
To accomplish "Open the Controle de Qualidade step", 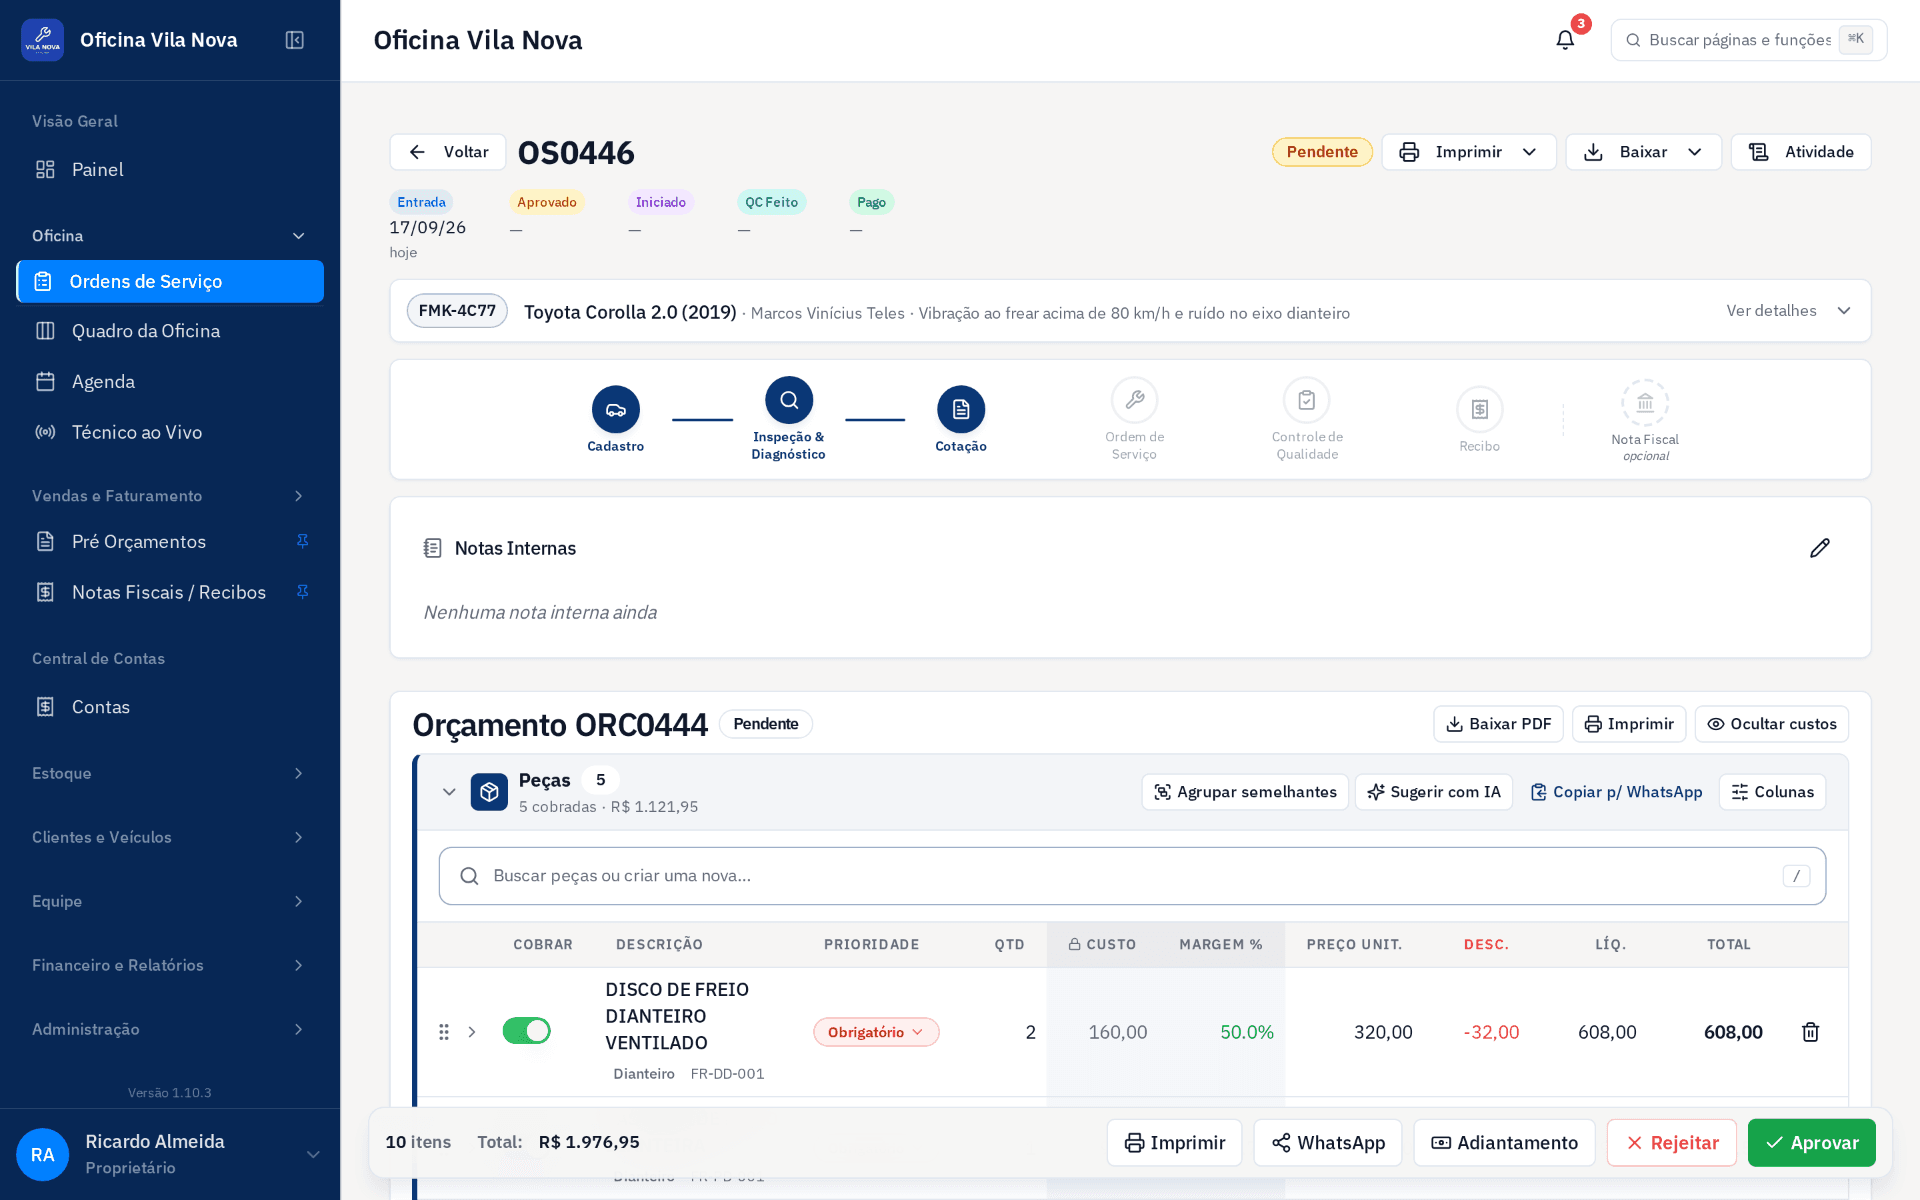I will tap(1307, 400).
